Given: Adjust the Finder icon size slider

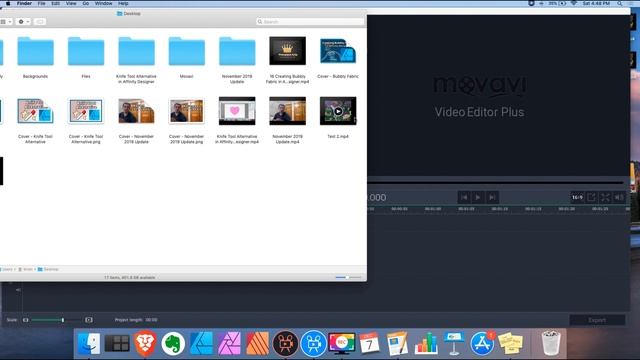Looking at the screenshot, I should point(348,278).
